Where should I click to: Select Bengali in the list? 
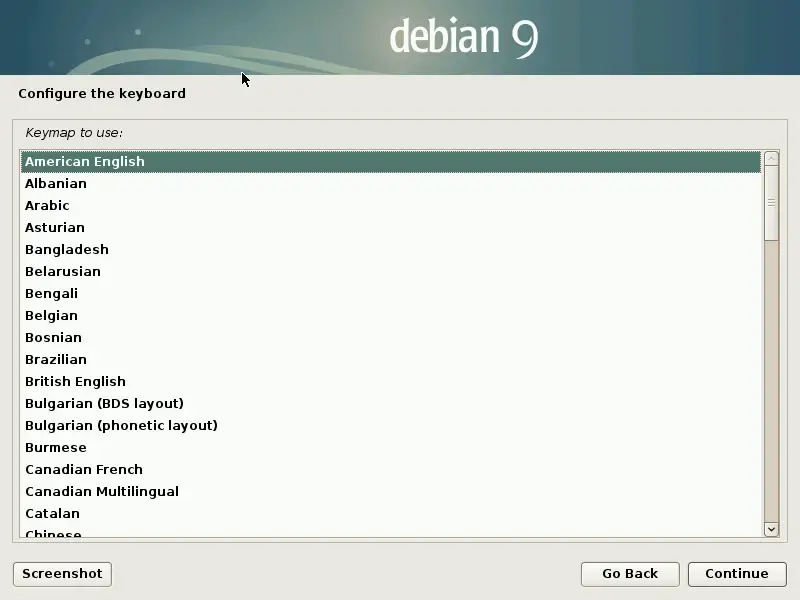(51, 294)
